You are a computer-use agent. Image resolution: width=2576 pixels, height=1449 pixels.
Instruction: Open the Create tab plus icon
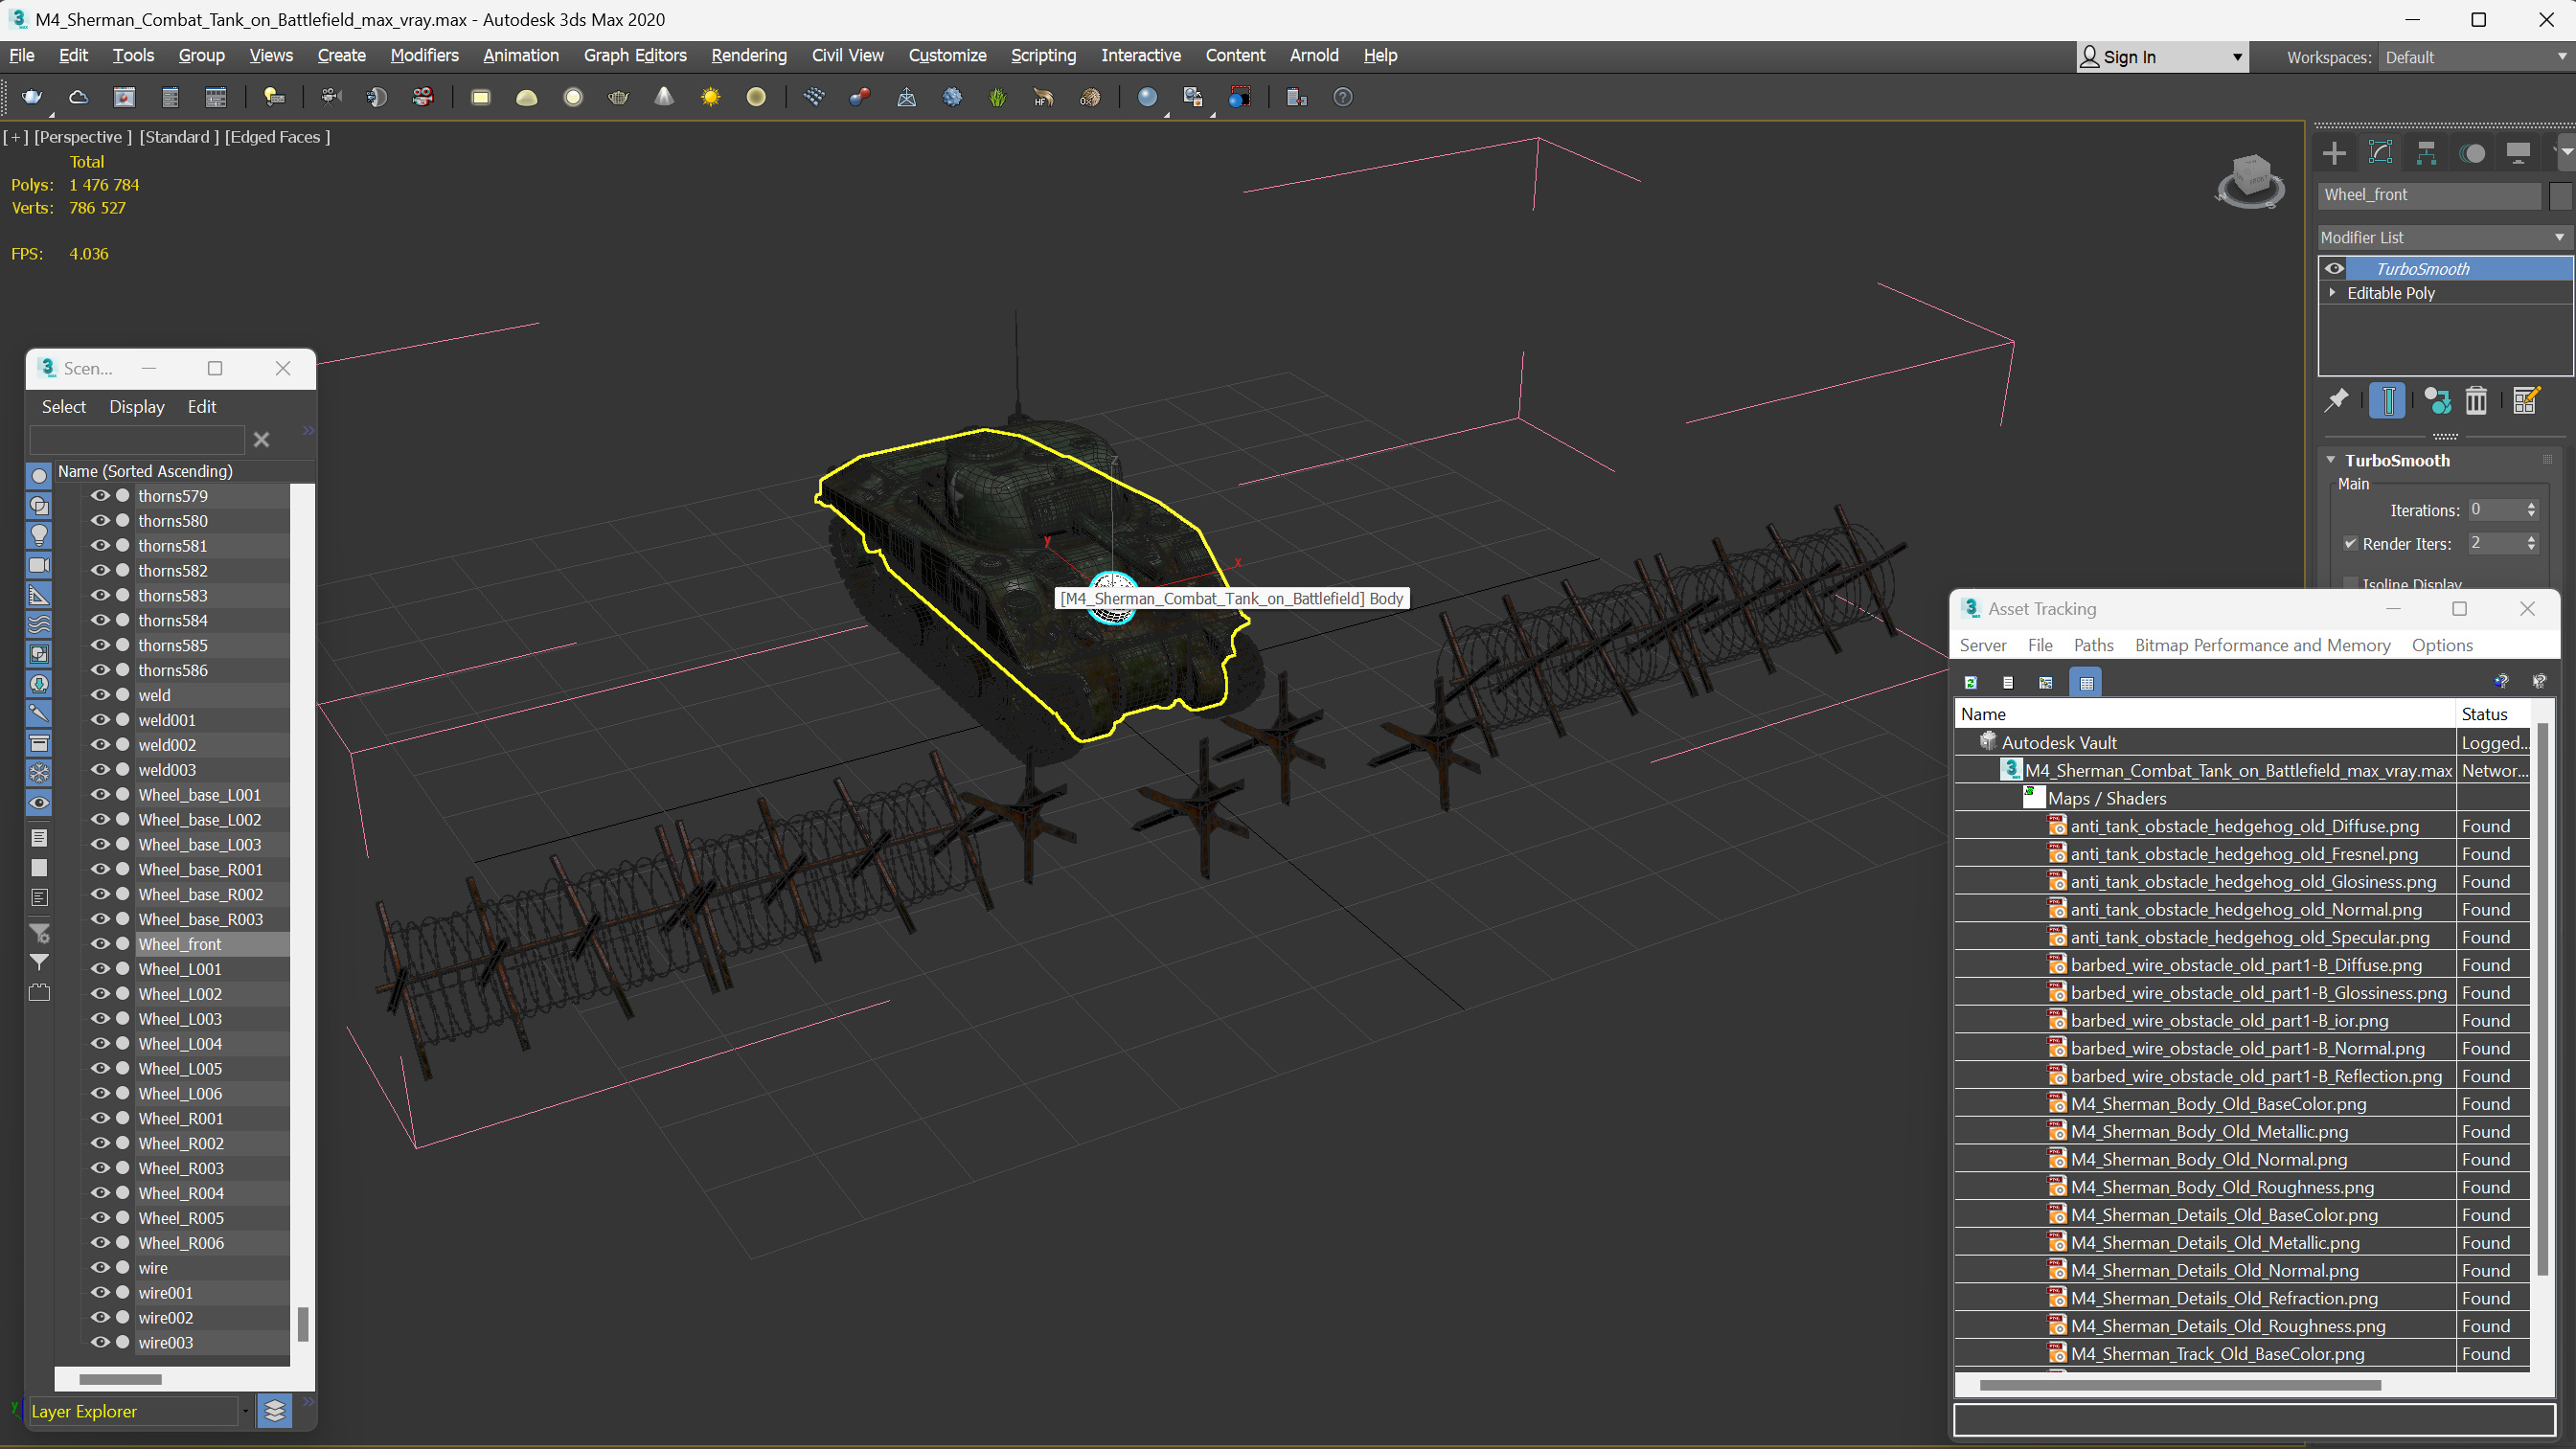click(2334, 153)
